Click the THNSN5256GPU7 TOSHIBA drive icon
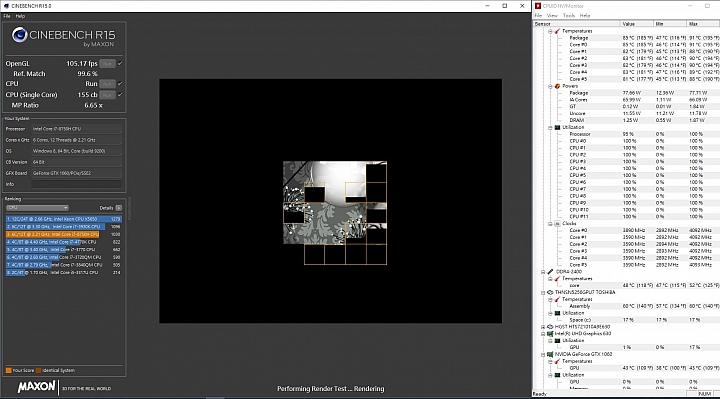This screenshot has height=399, width=720. click(x=550, y=292)
